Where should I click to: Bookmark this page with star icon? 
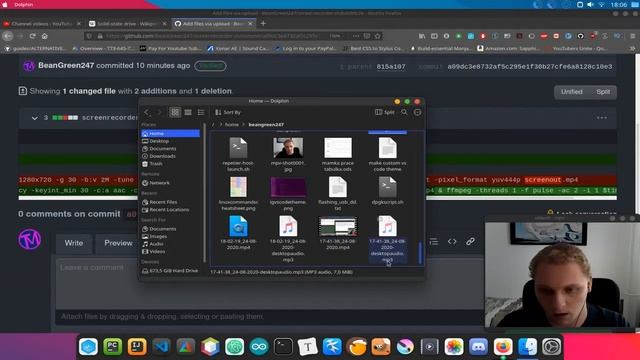coord(378,36)
